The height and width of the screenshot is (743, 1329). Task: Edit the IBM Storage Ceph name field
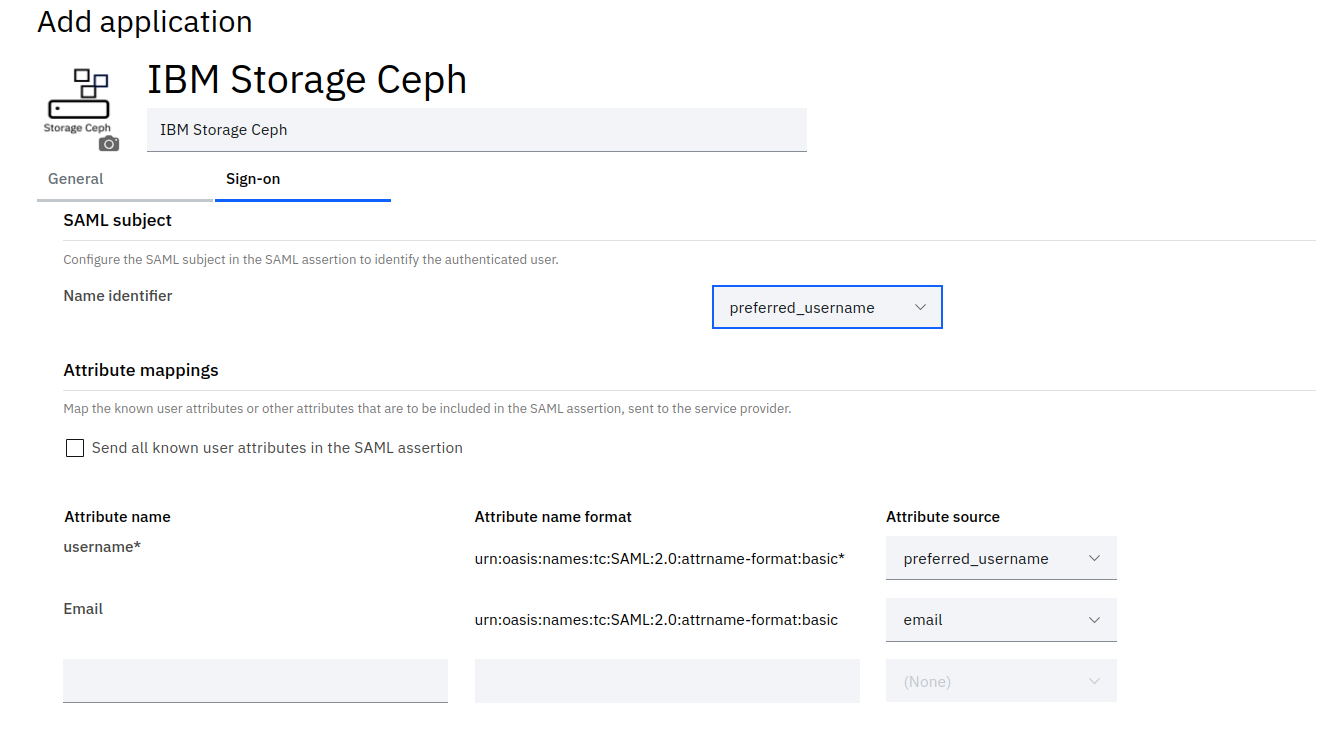(x=477, y=130)
